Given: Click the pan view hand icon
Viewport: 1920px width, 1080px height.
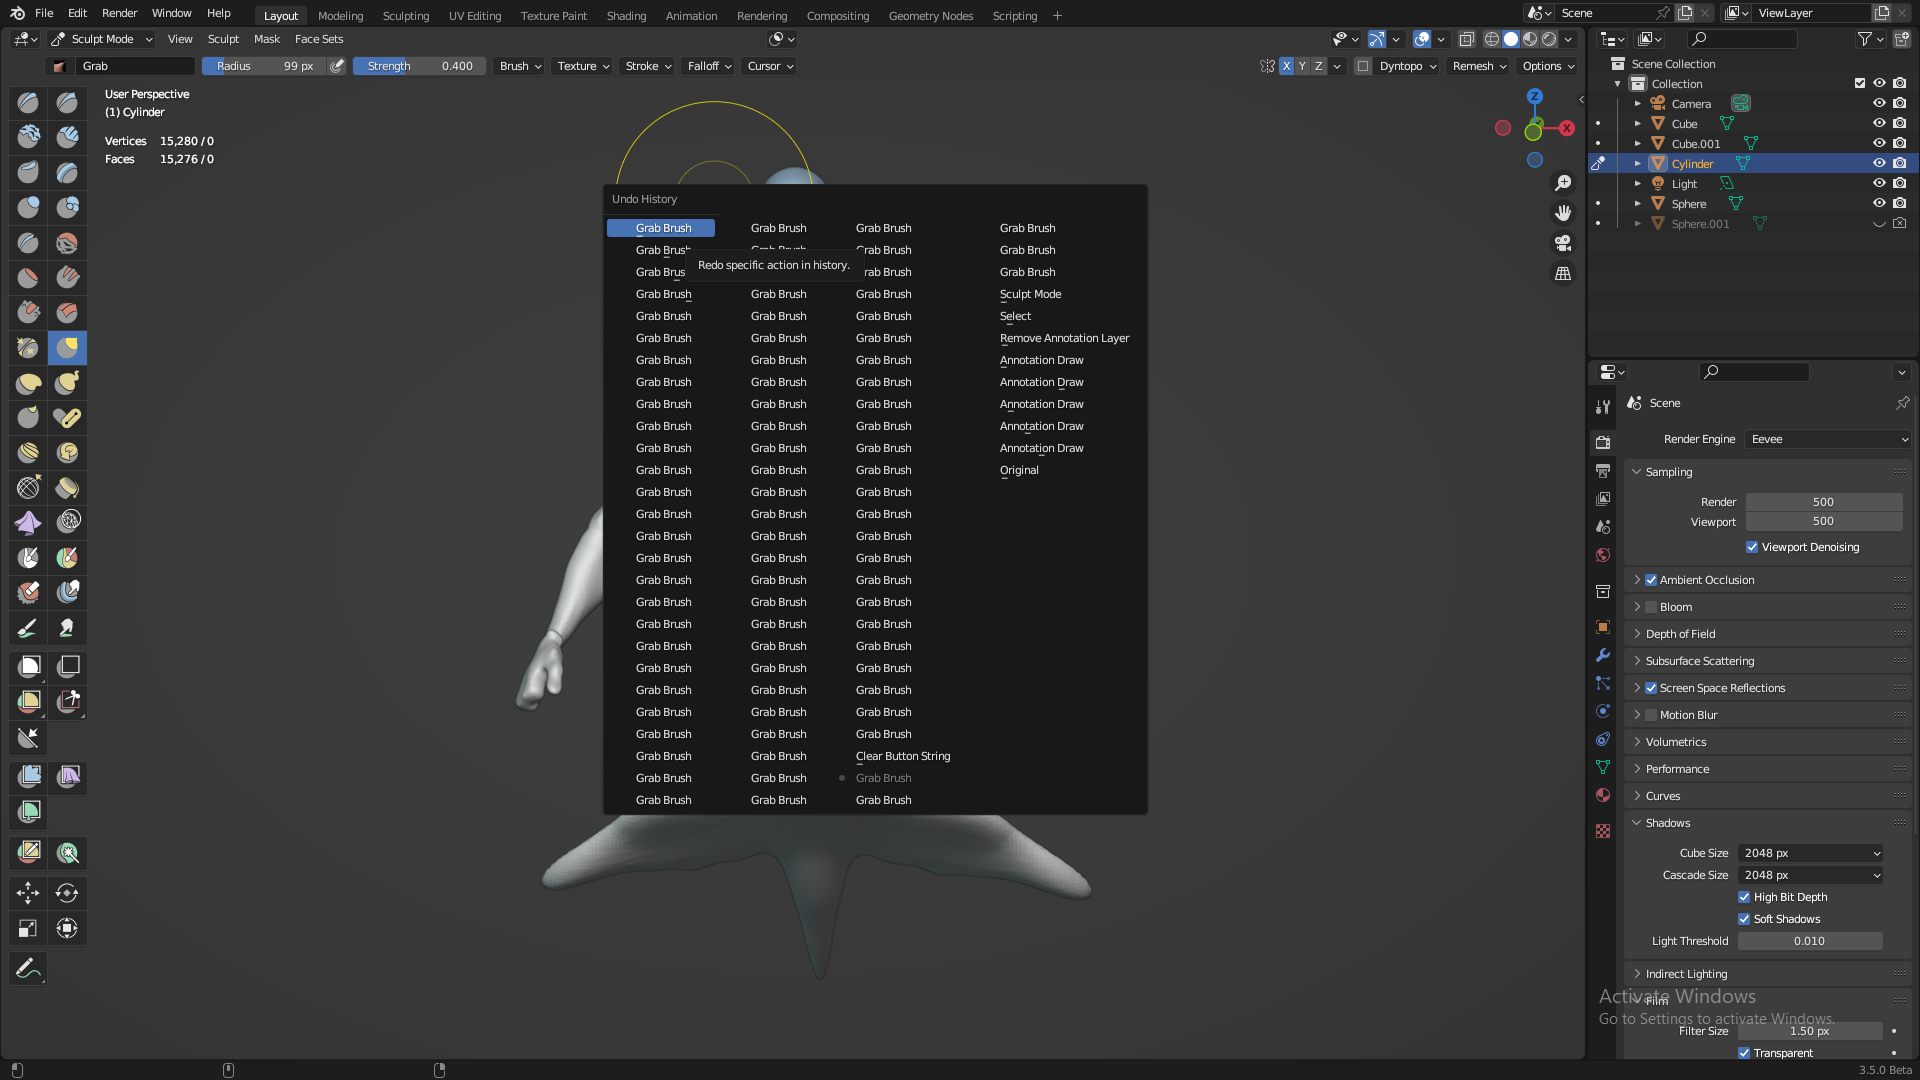Looking at the screenshot, I should pyautogui.click(x=1563, y=213).
